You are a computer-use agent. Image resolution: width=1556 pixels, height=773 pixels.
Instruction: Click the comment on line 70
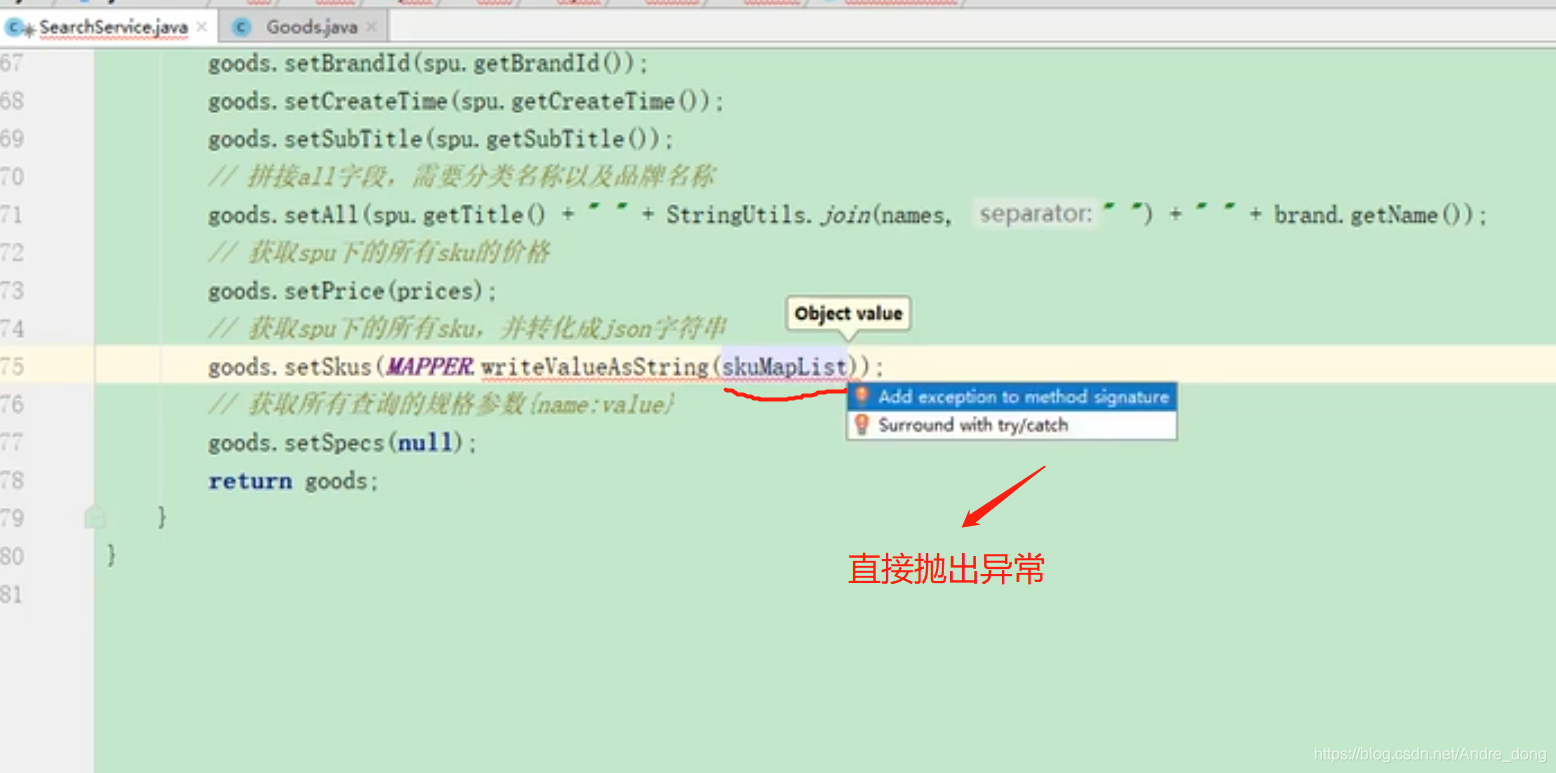coord(461,178)
